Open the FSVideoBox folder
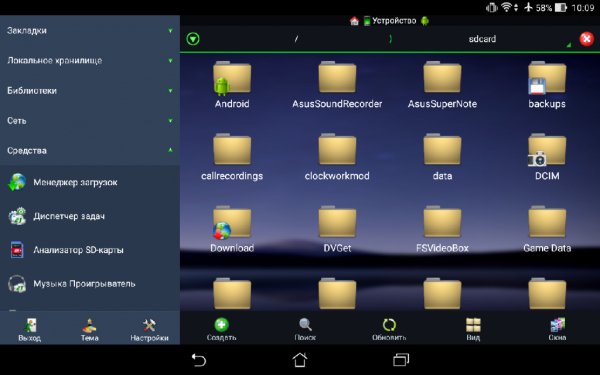Screen dimensions: 600x375 coord(442,230)
